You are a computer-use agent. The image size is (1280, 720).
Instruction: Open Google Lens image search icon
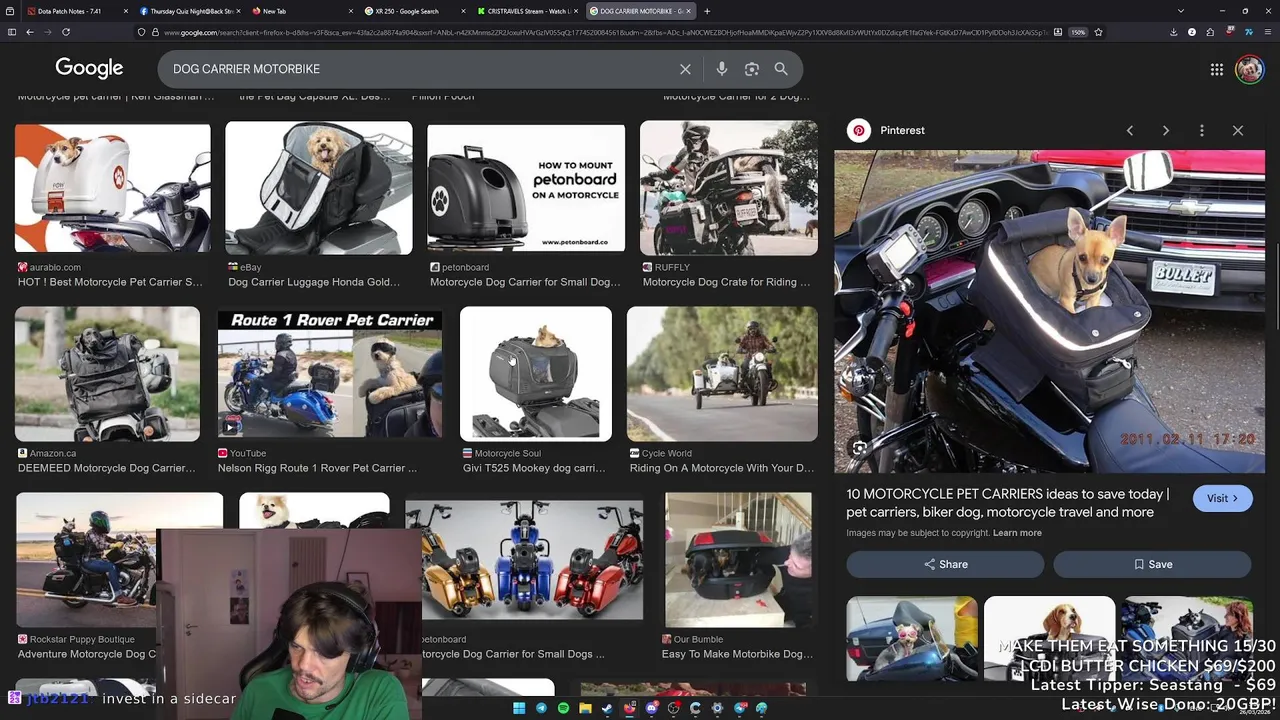[752, 69]
